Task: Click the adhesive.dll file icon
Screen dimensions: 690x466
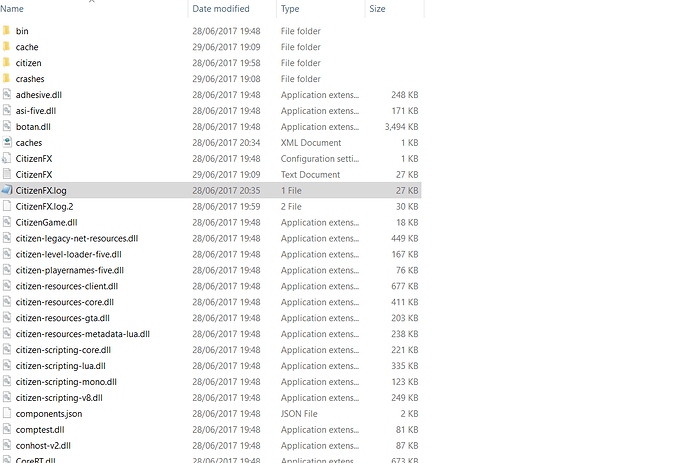Action: pyautogui.click(x=7, y=94)
